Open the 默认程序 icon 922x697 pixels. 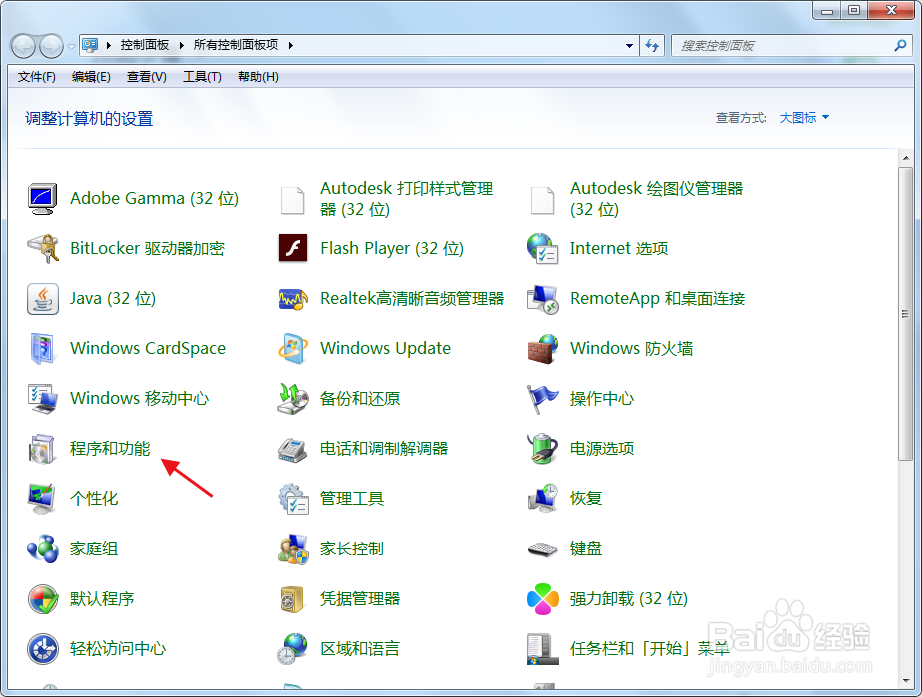42,599
